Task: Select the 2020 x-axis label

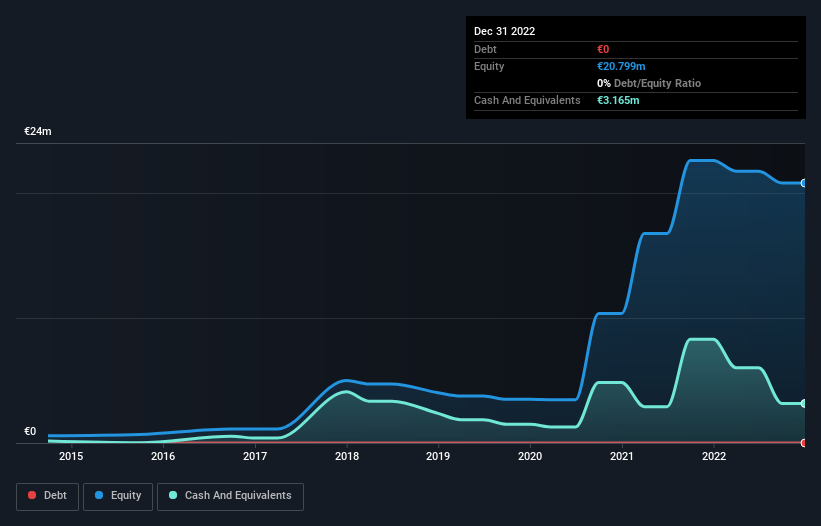Action: point(530,456)
